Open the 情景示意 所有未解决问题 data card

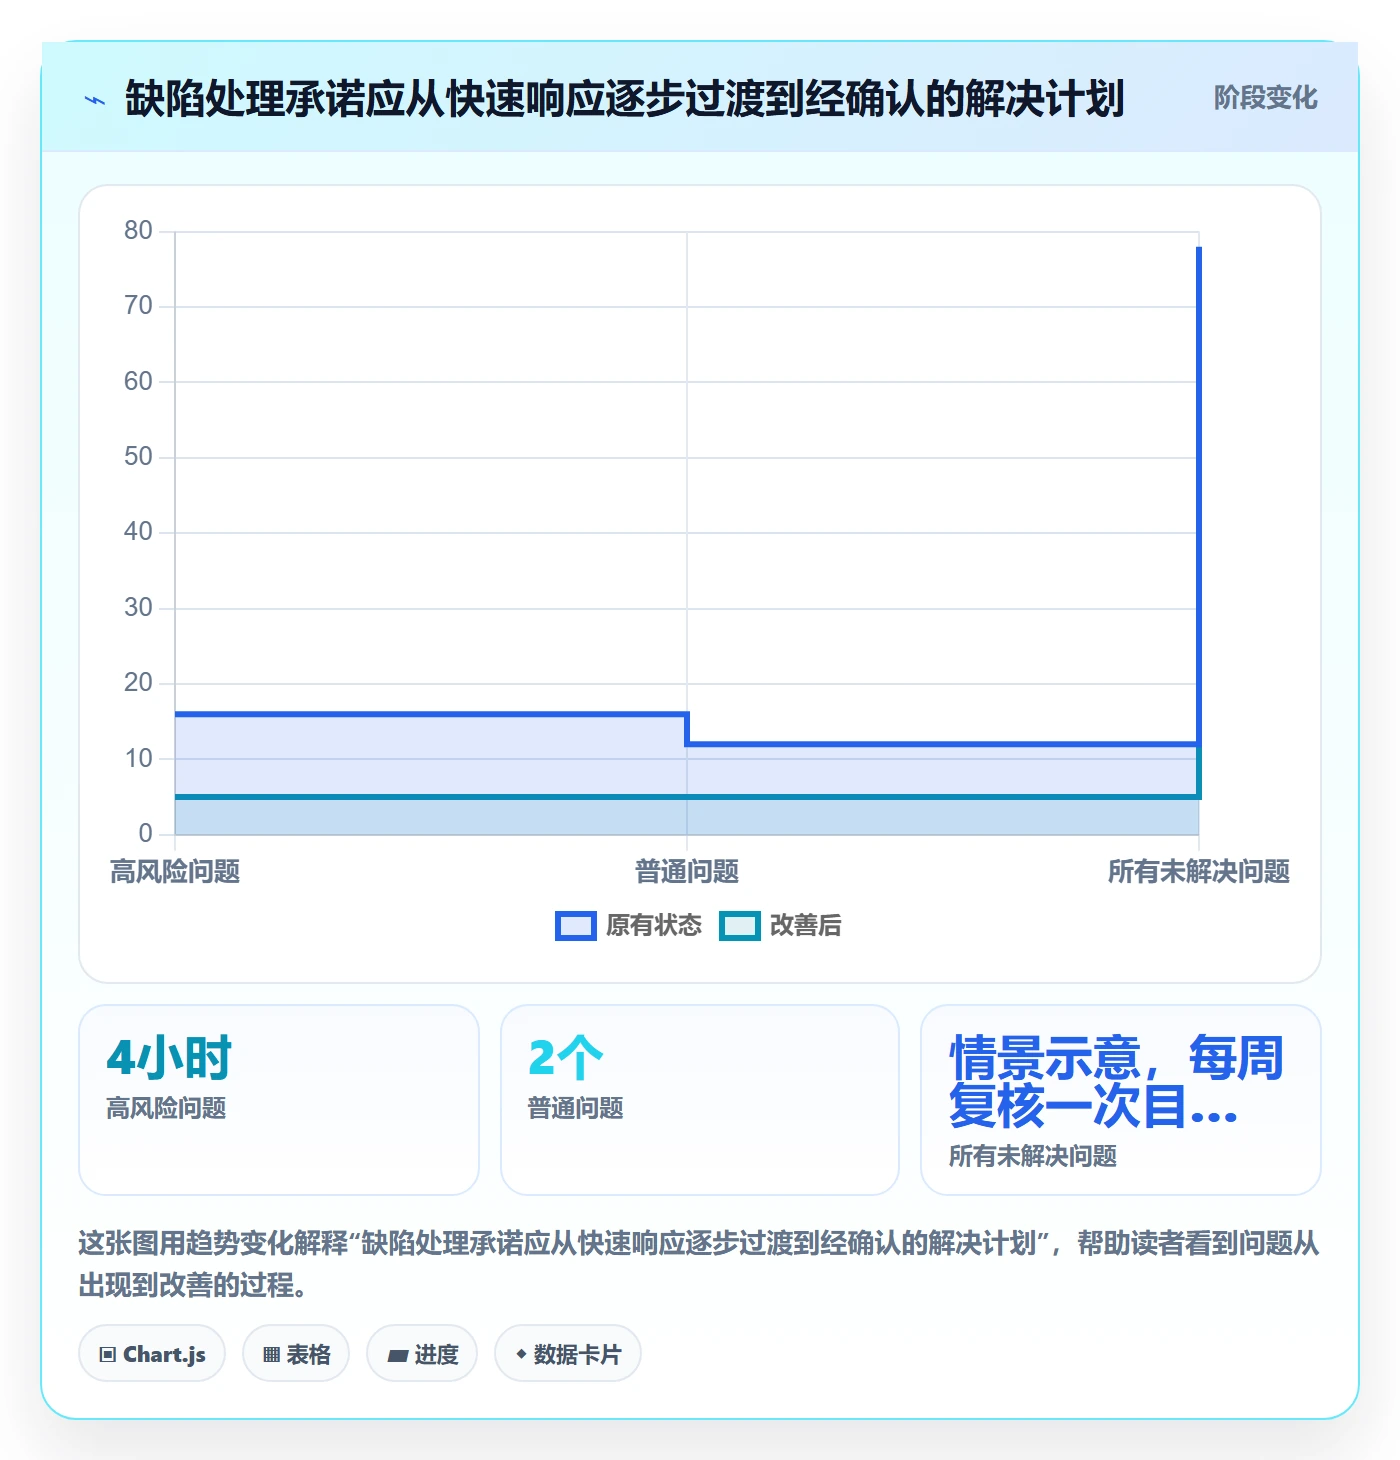[x=1121, y=1100]
